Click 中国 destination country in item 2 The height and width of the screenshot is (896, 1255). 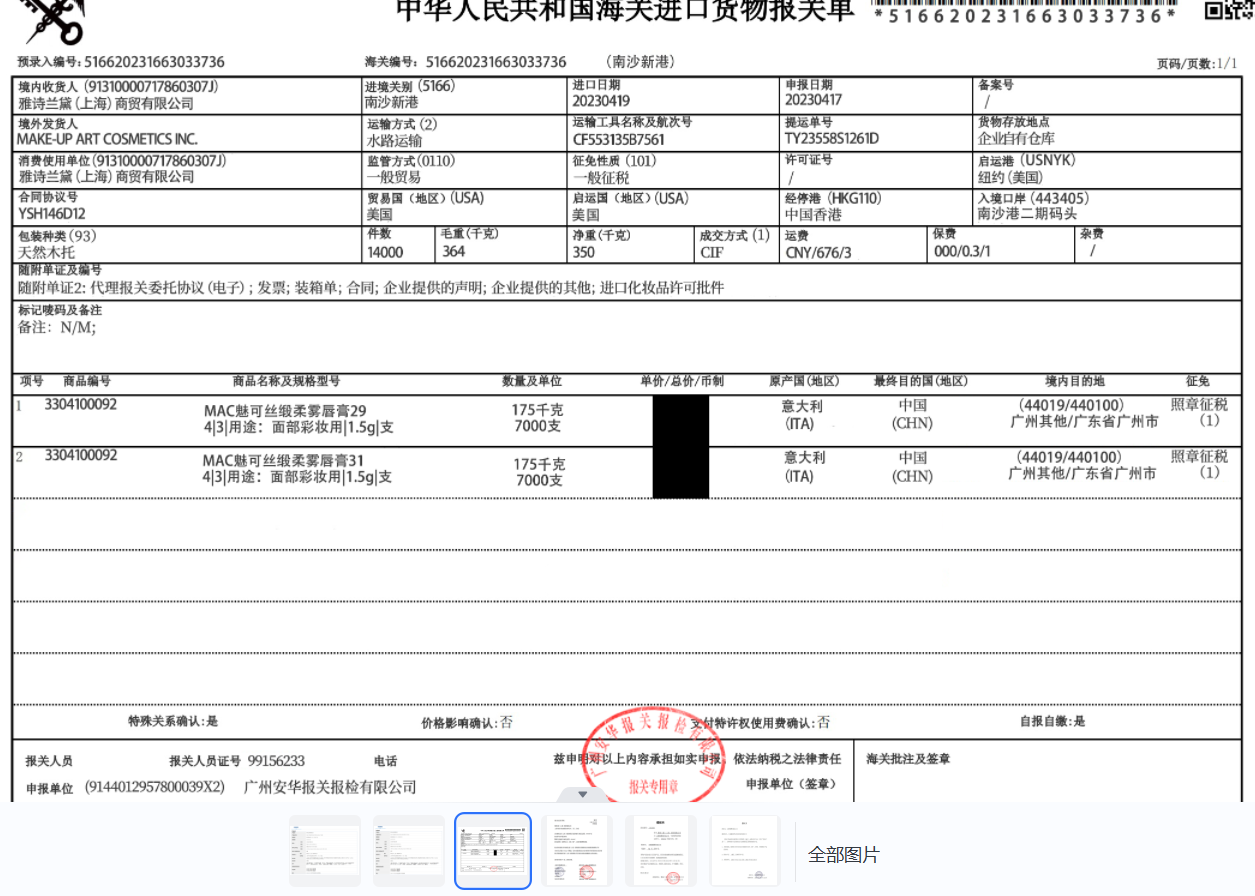[x=912, y=457]
